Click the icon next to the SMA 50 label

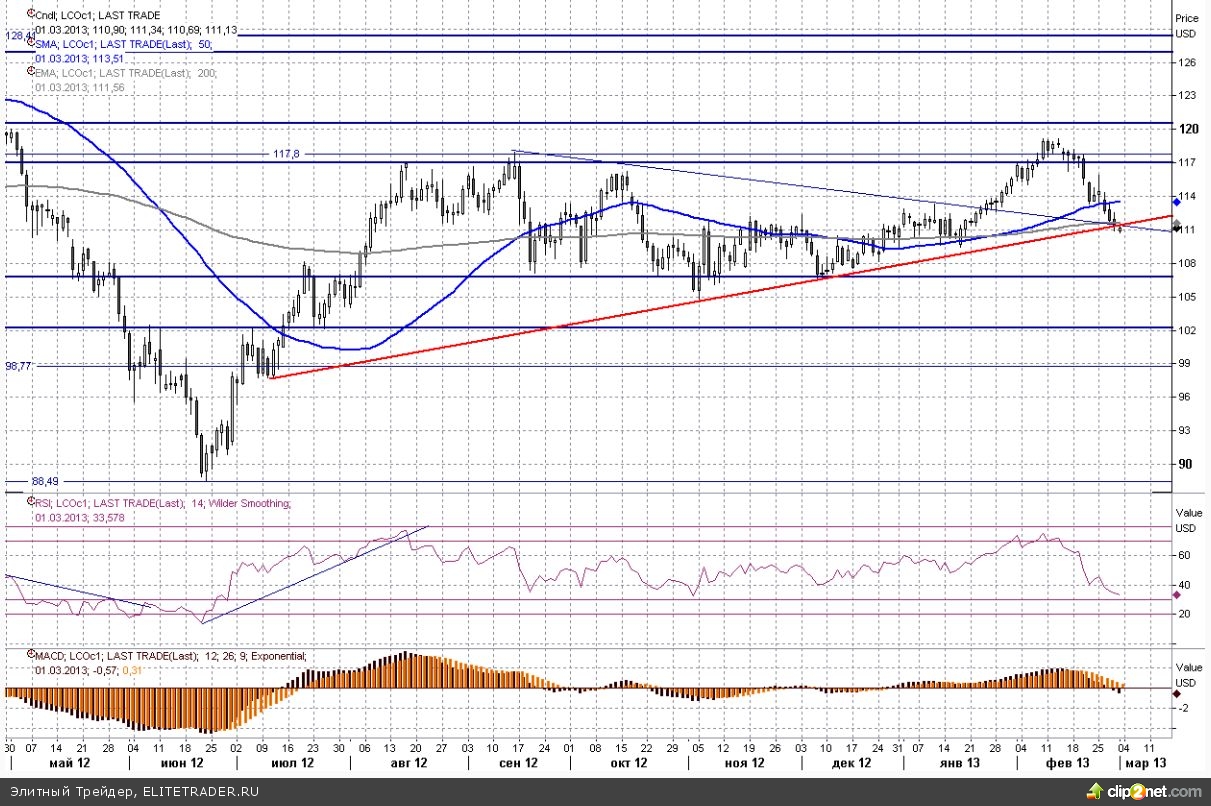point(29,44)
